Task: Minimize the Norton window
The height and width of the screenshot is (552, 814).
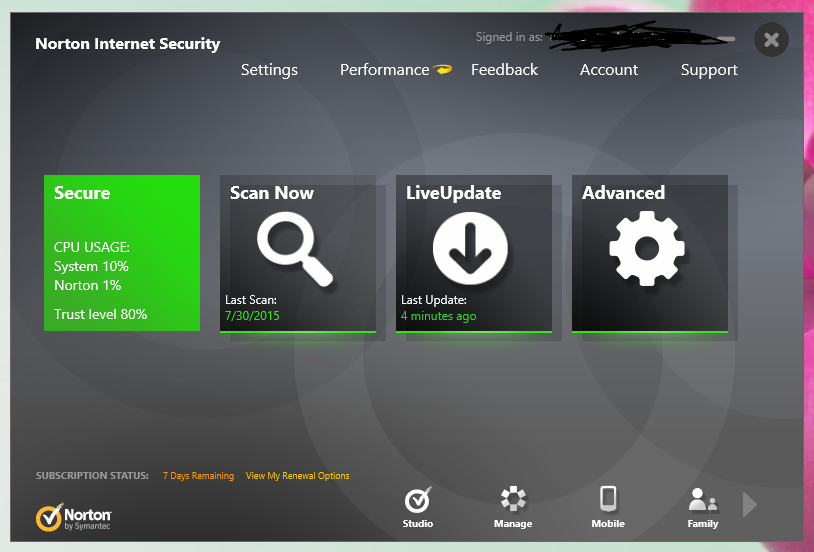Action: pyautogui.click(x=727, y=39)
